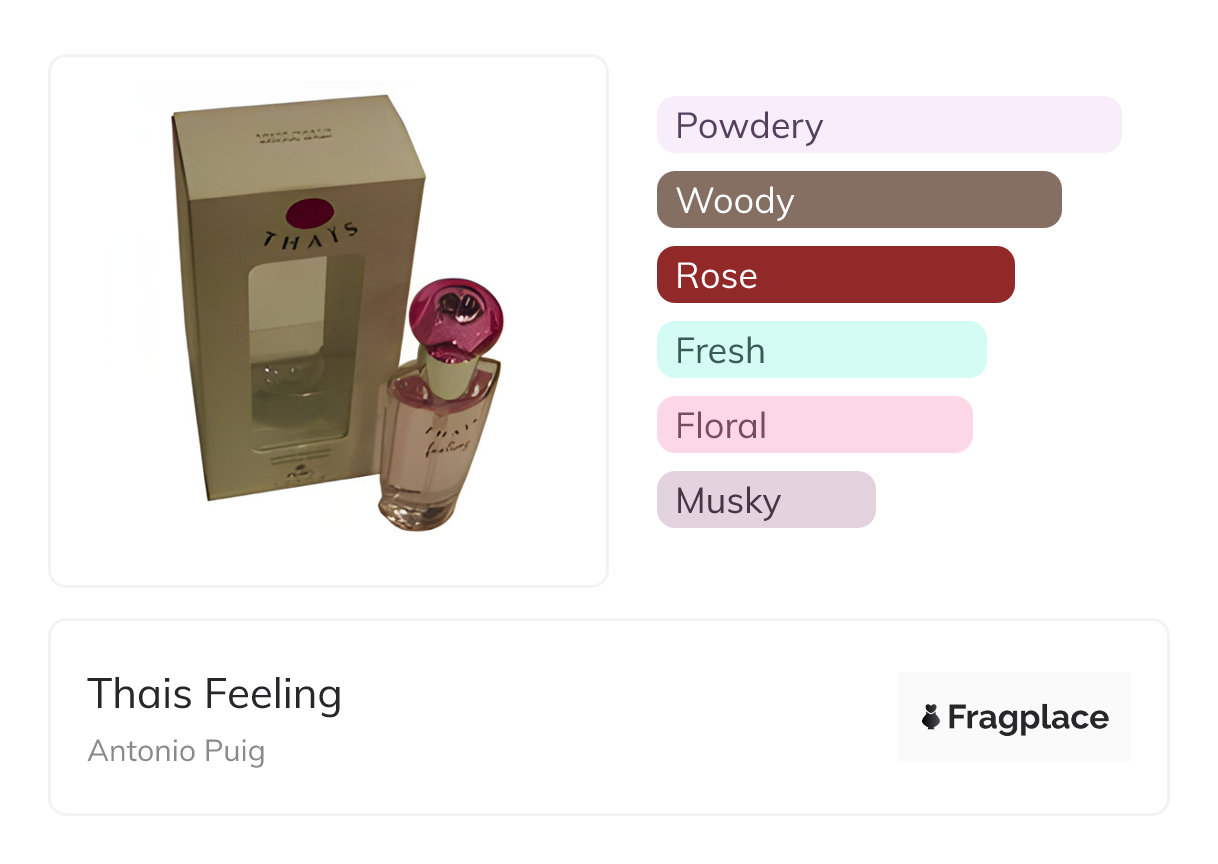Click the Fragplace wordmark text
The width and height of the screenshot is (1218, 864).
click(x=1028, y=717)
